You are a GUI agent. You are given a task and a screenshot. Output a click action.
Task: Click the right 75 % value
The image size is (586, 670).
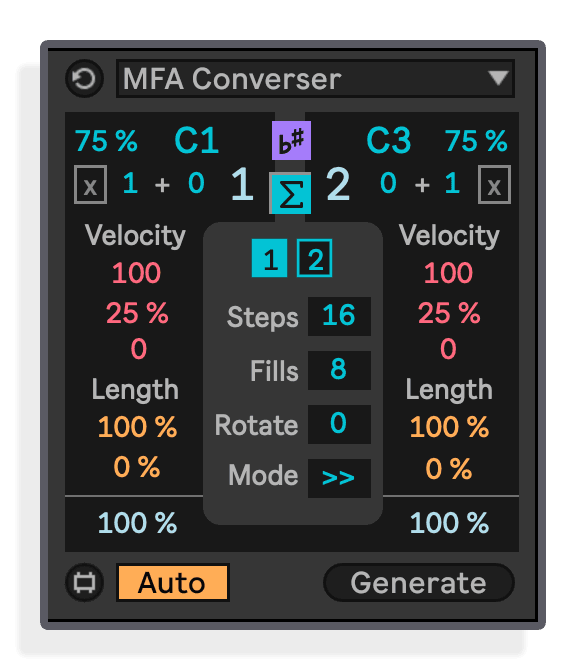pos(476,141)
